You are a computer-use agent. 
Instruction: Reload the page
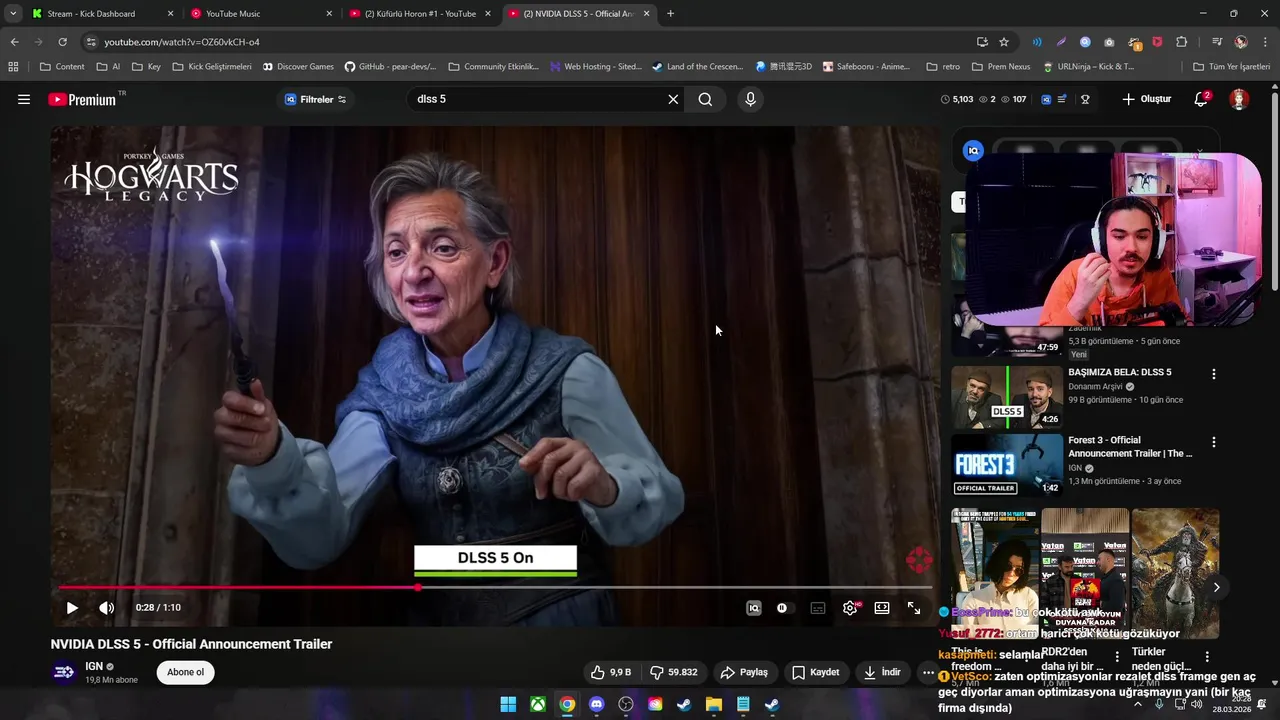click(x=62, y=42)
